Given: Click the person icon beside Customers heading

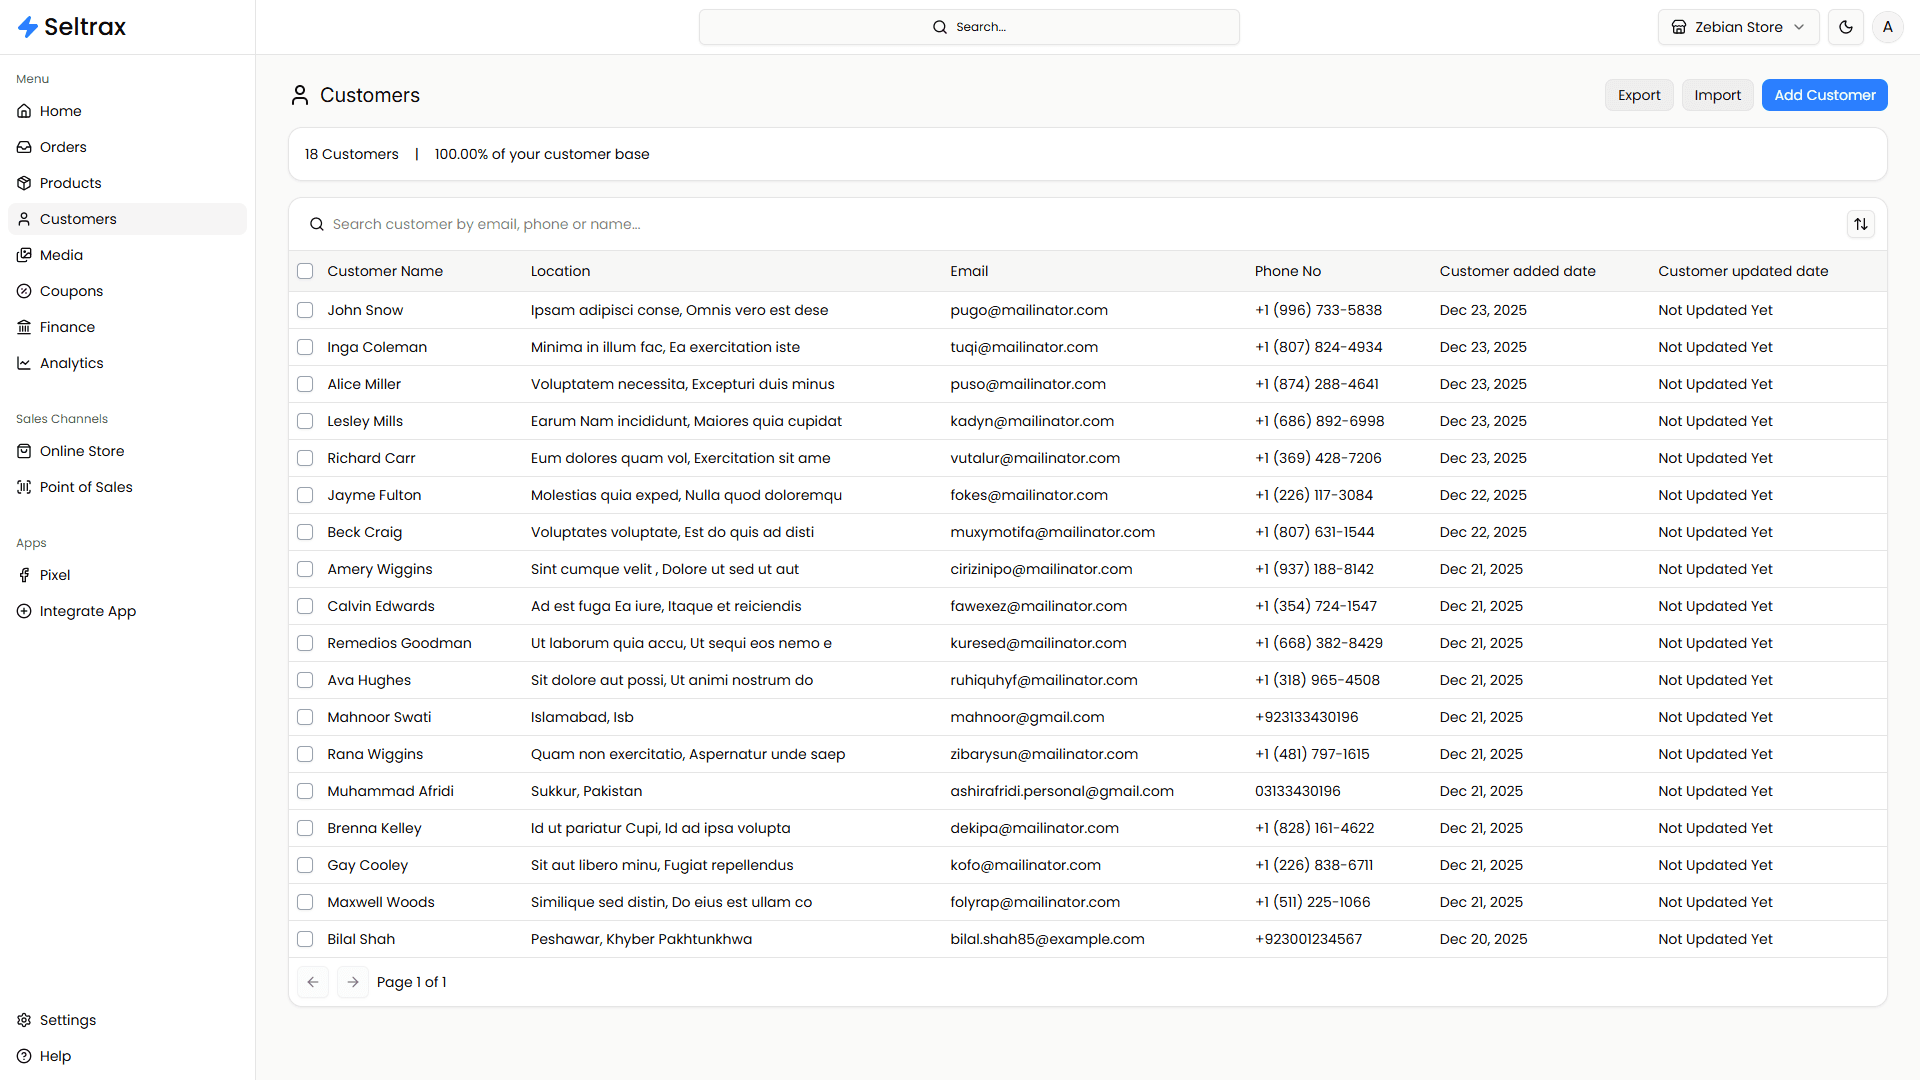Looking at the screenshot, I should point(300,95).
